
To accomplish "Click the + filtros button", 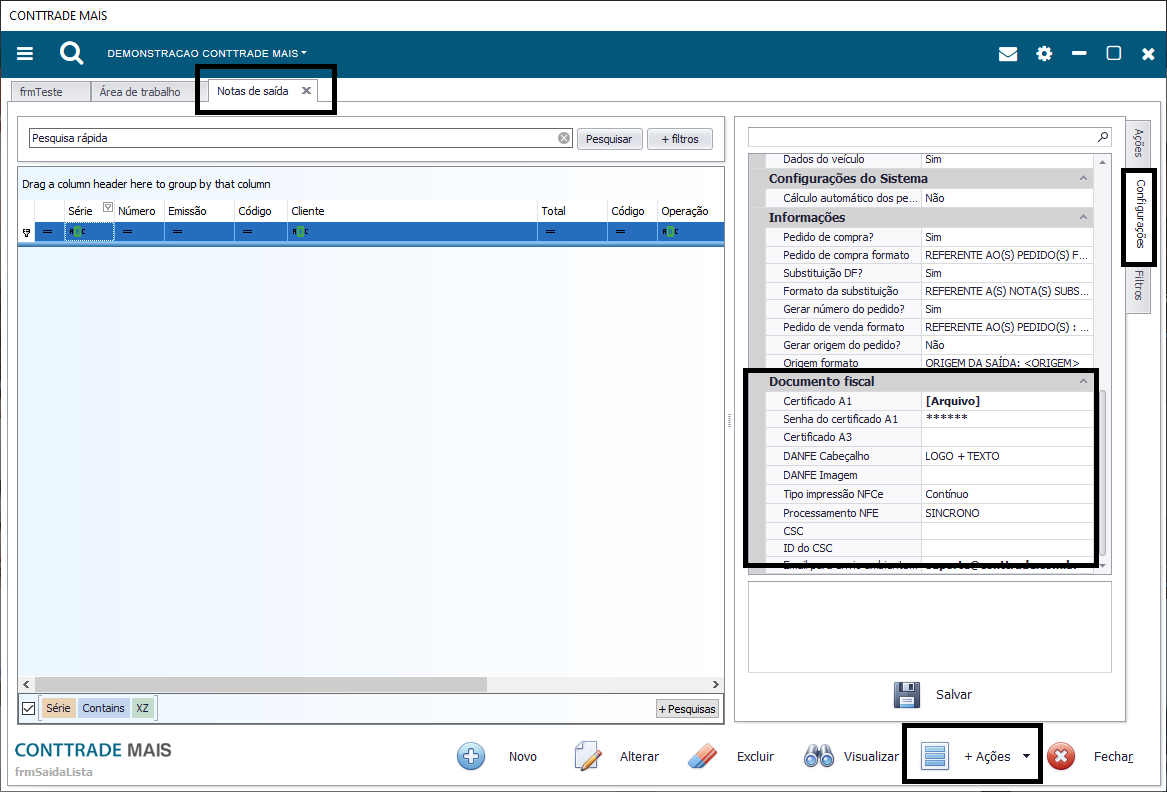I will click(680, 139).
